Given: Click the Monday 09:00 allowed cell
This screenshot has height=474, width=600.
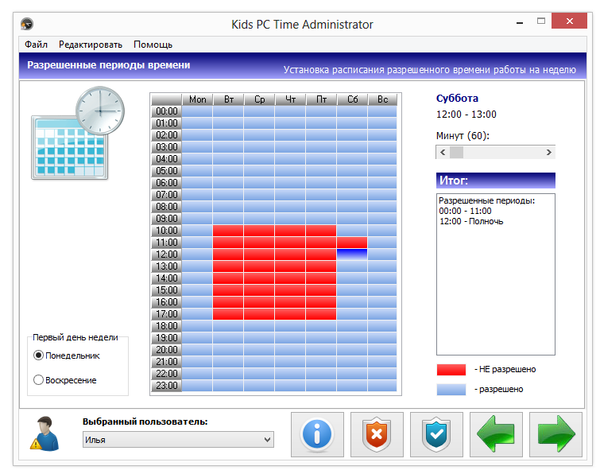Looking at the screenshot, I should click(197, 219).
